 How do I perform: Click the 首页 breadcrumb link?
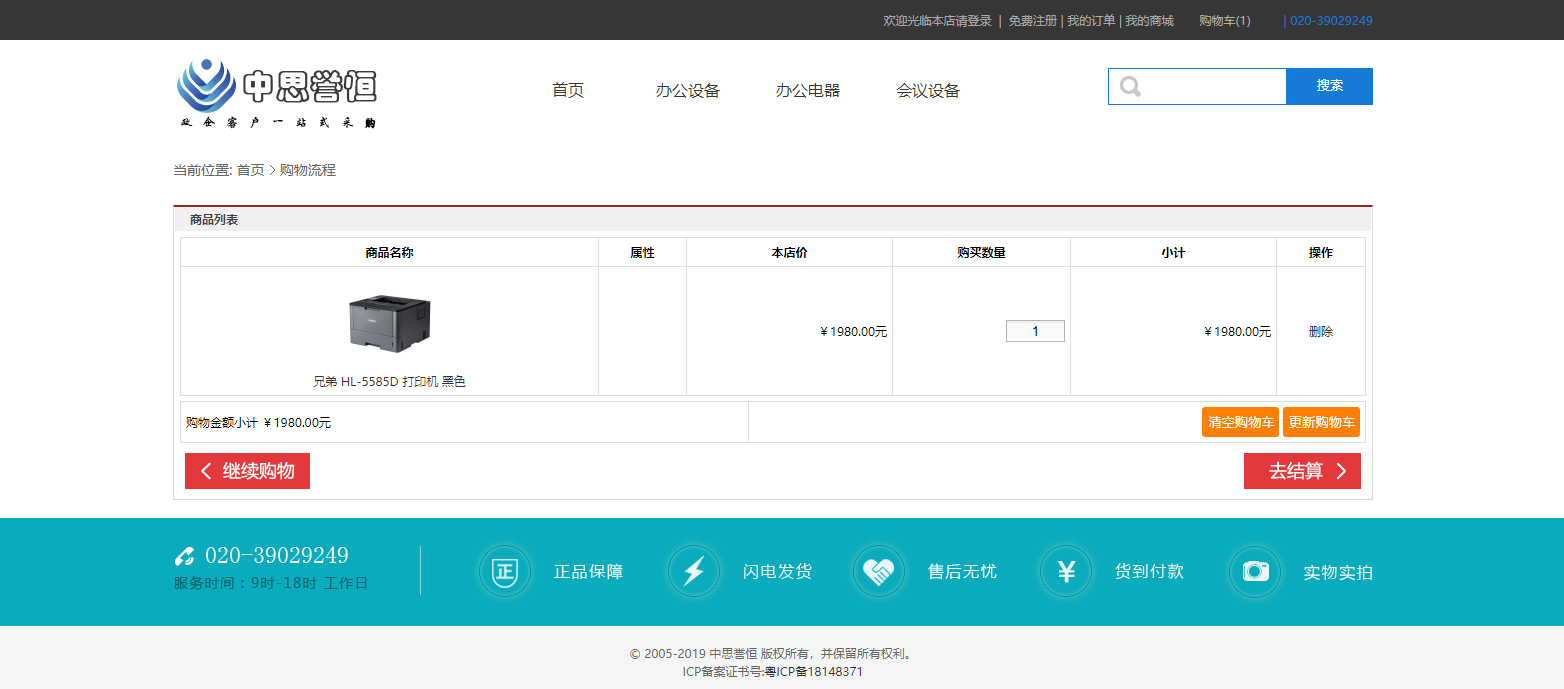click(x=250, y=170)
